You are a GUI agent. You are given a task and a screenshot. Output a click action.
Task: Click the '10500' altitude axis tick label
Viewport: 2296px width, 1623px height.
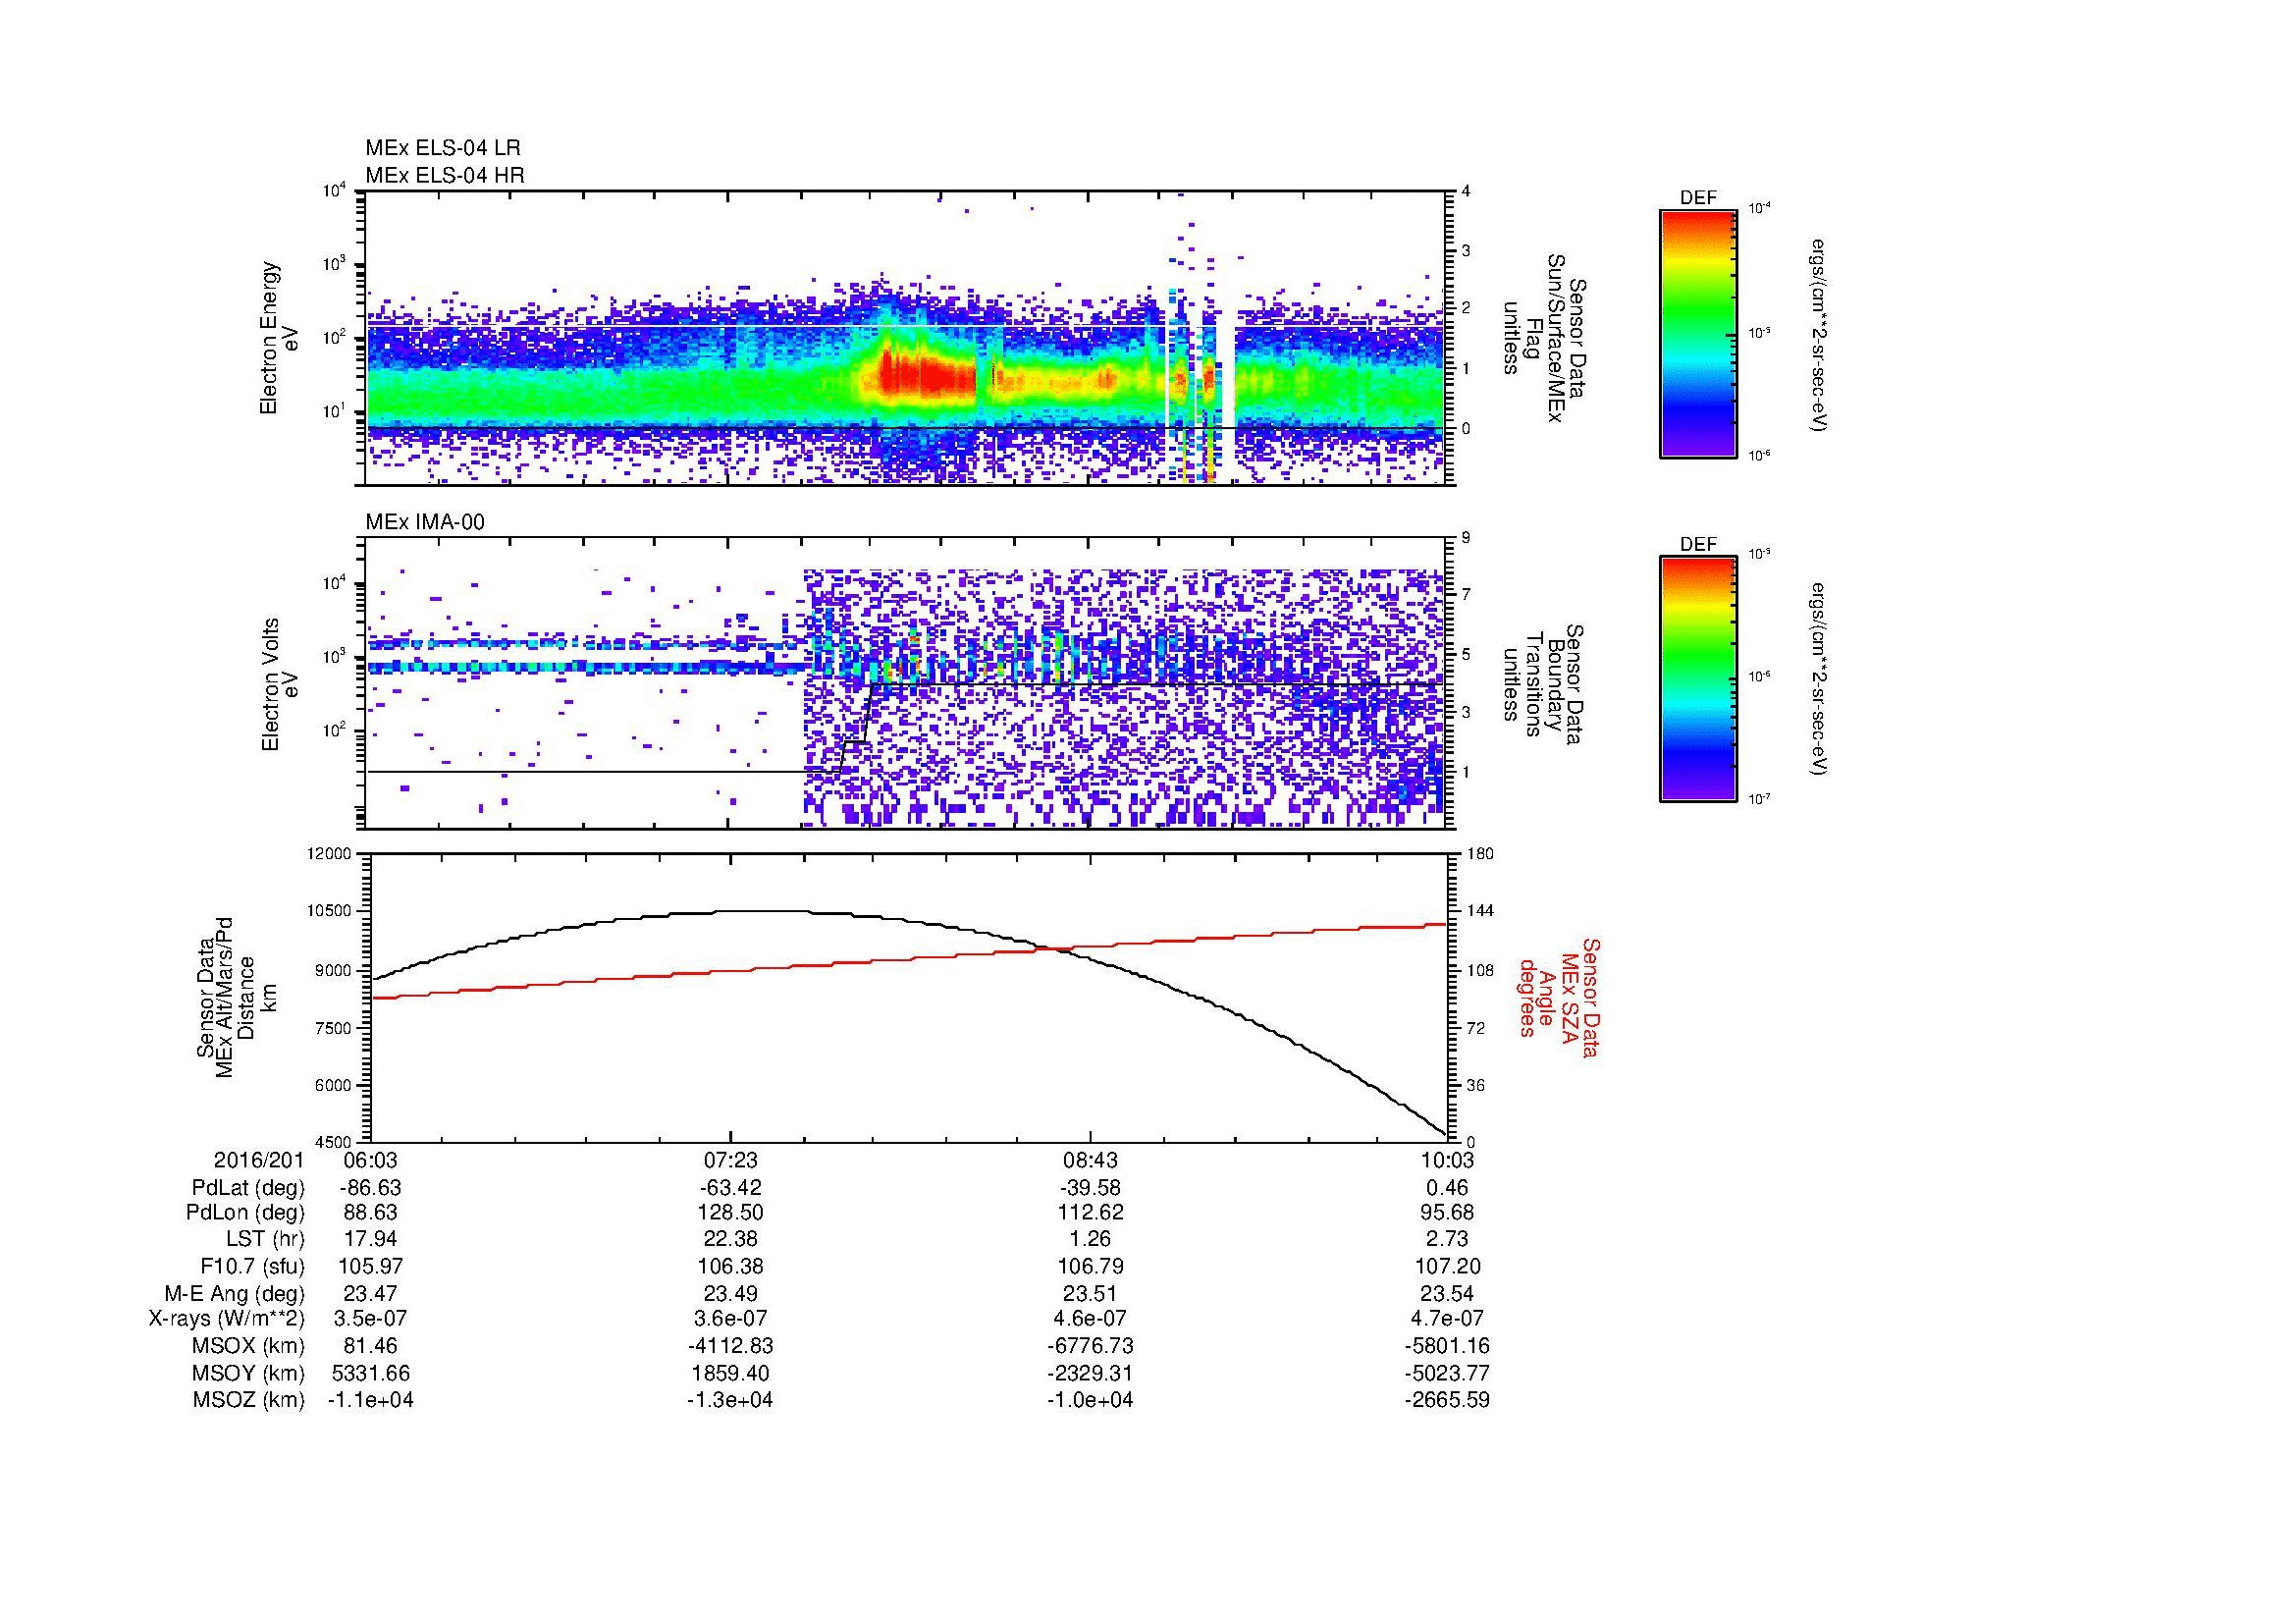[x=331, y=911]
